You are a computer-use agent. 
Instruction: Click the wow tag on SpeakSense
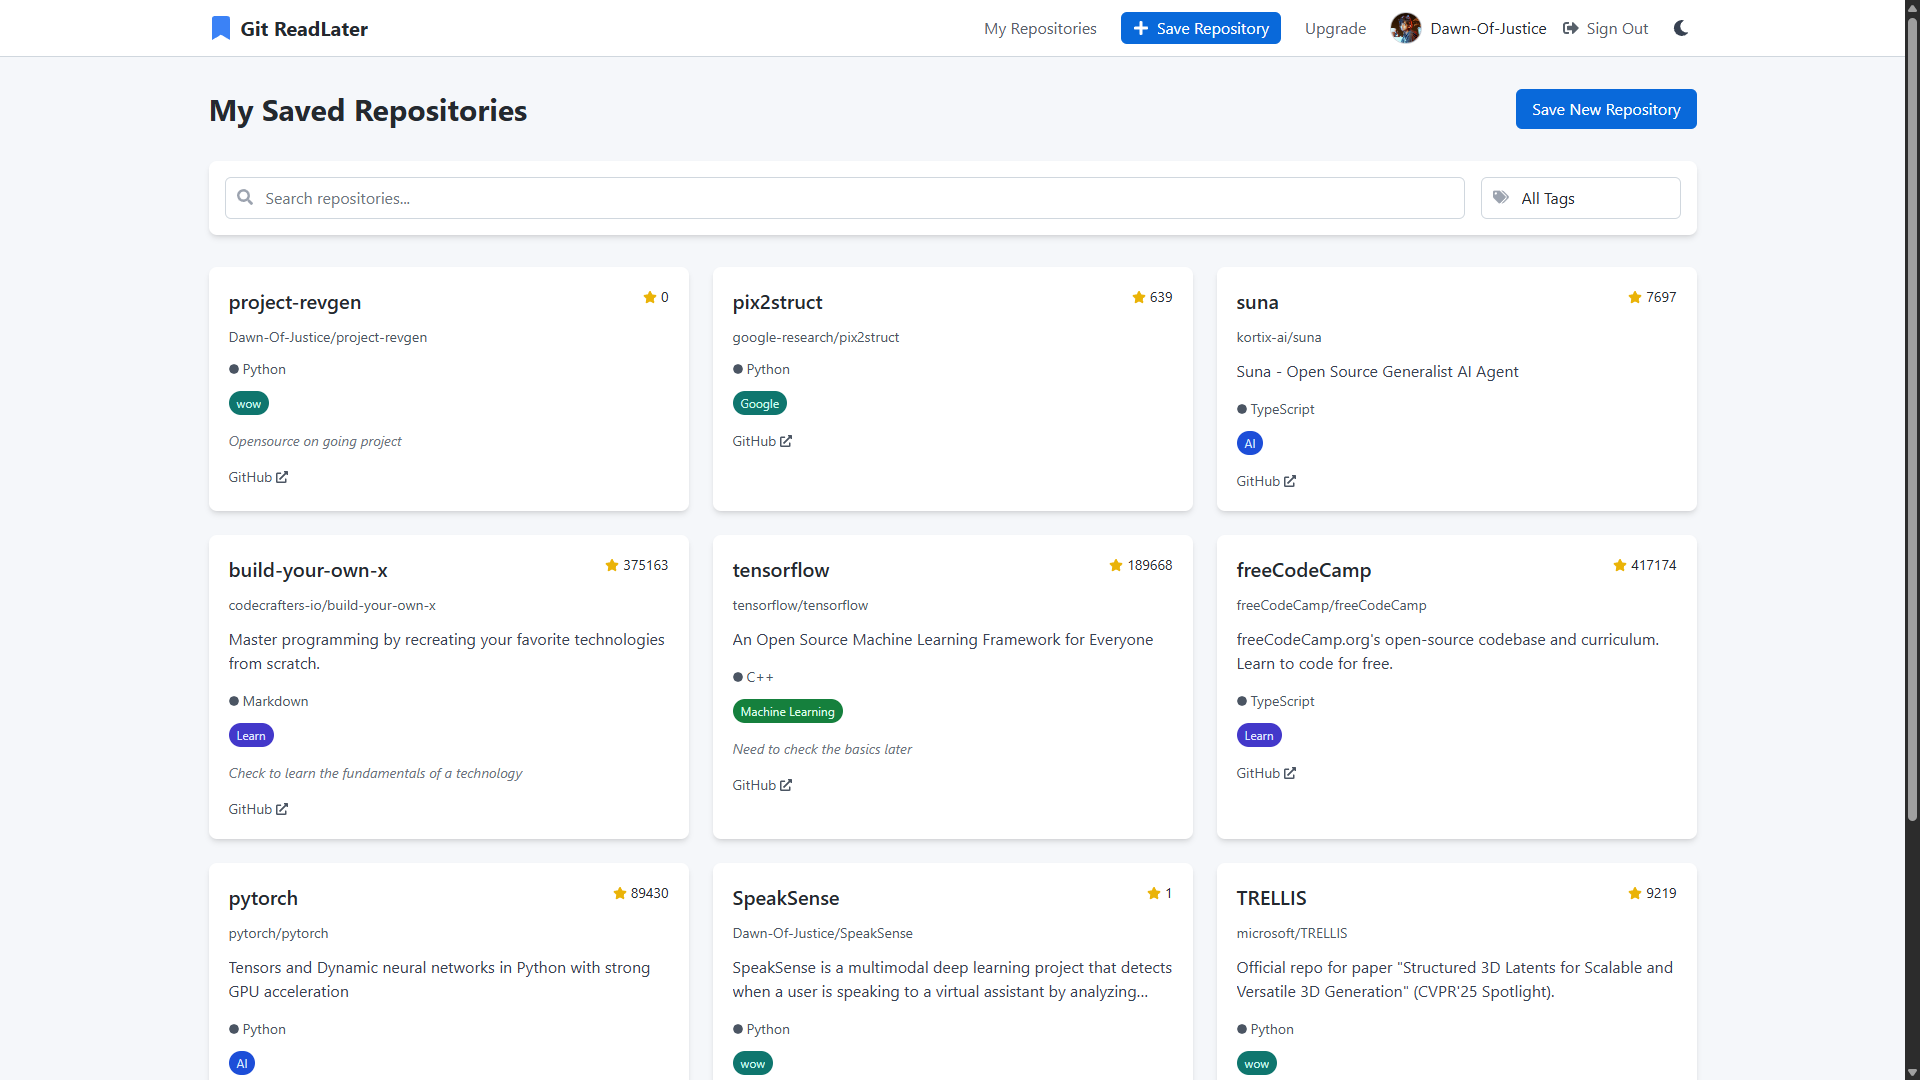tap(753, 1064)
